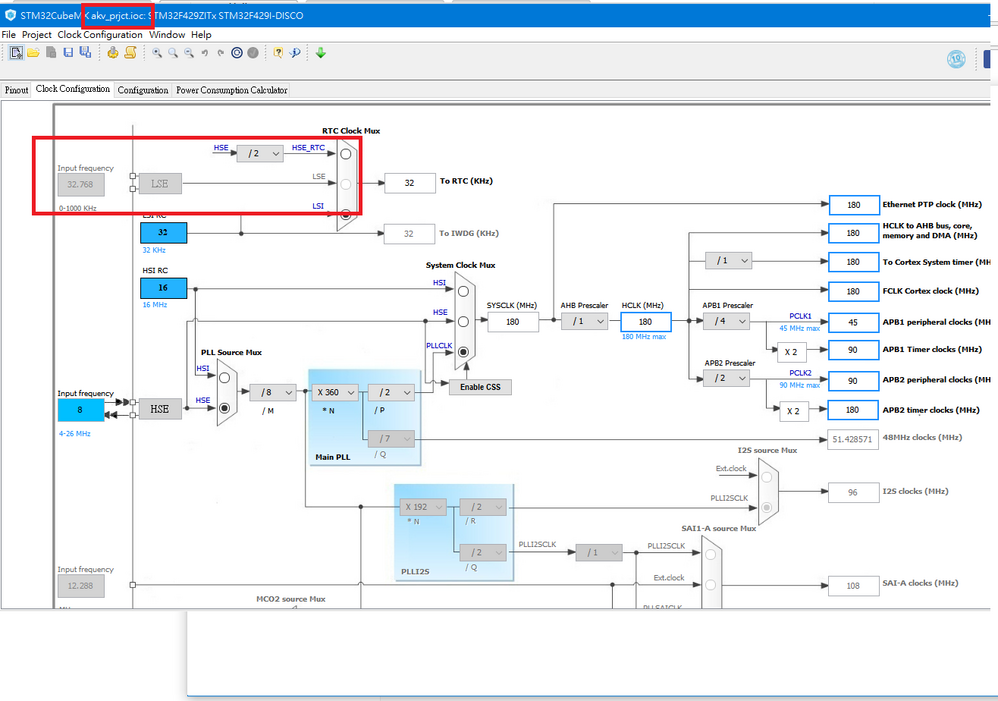
Task: Zoom out of the clock diagram
Action: tap(189, 53)
